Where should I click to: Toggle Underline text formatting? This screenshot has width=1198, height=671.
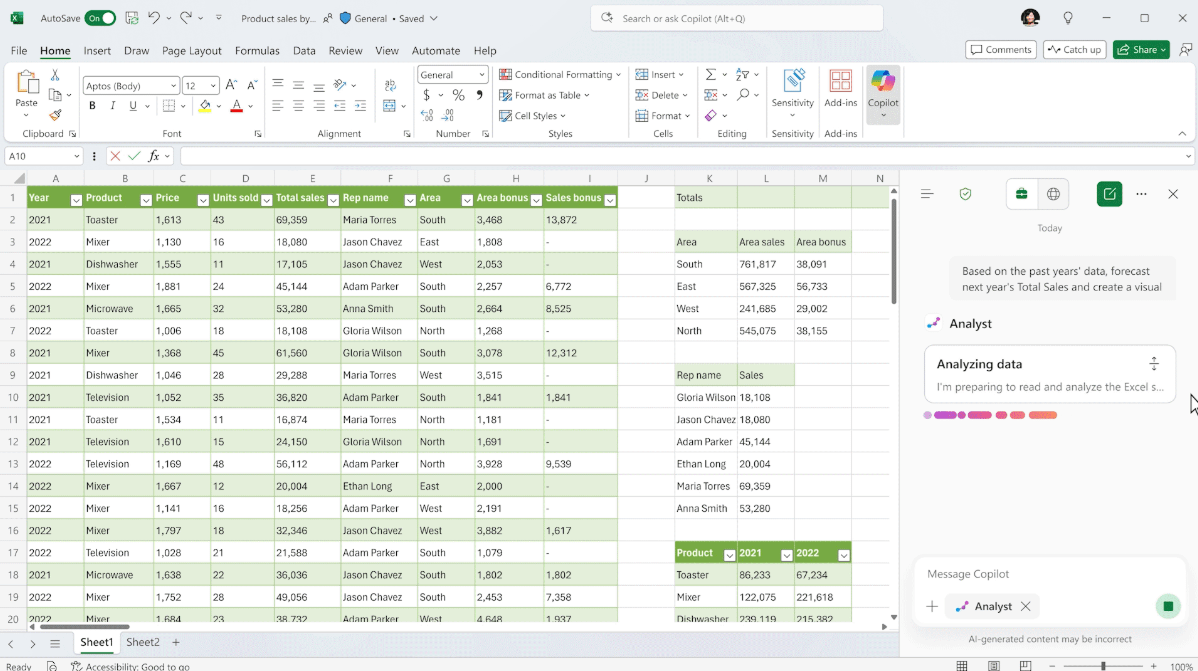[132, 106]
